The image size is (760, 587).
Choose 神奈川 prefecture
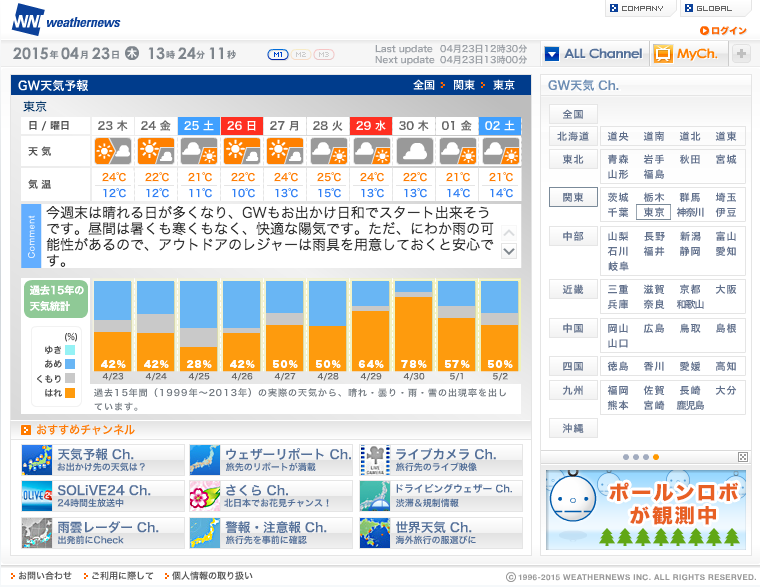click(690, 212)
